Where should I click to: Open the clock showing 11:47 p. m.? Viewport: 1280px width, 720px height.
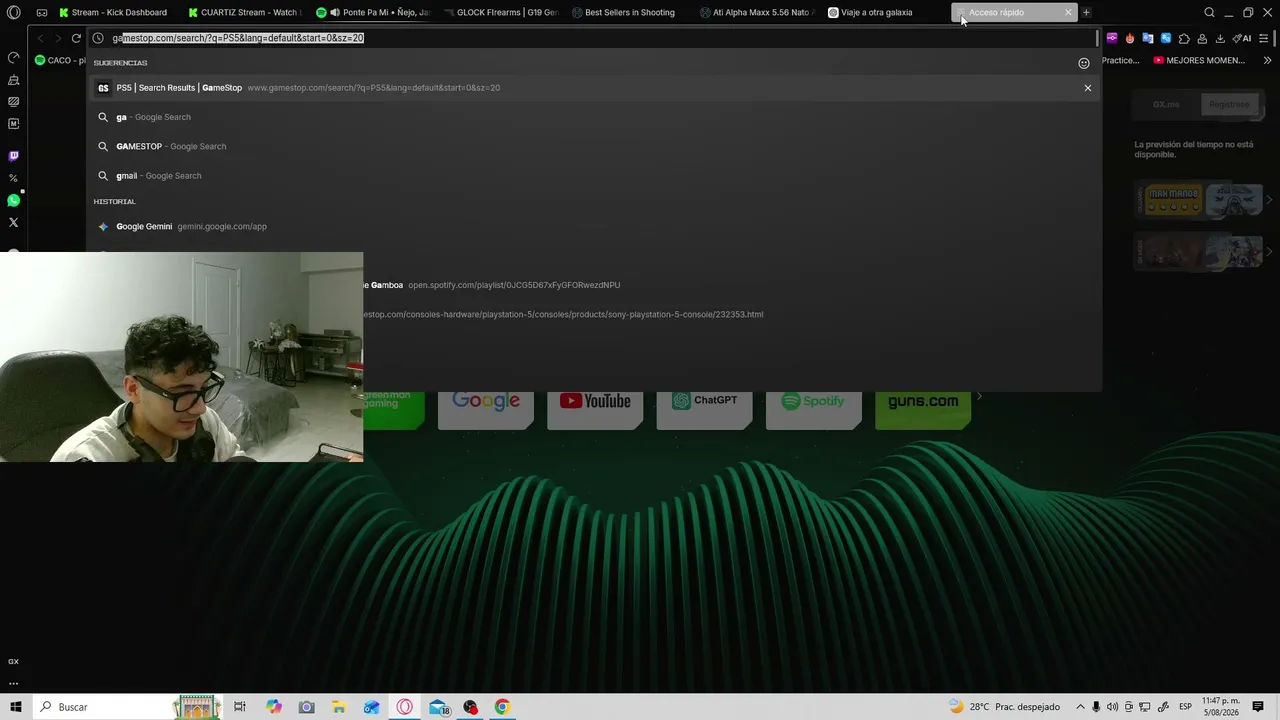coord(1219,707)
